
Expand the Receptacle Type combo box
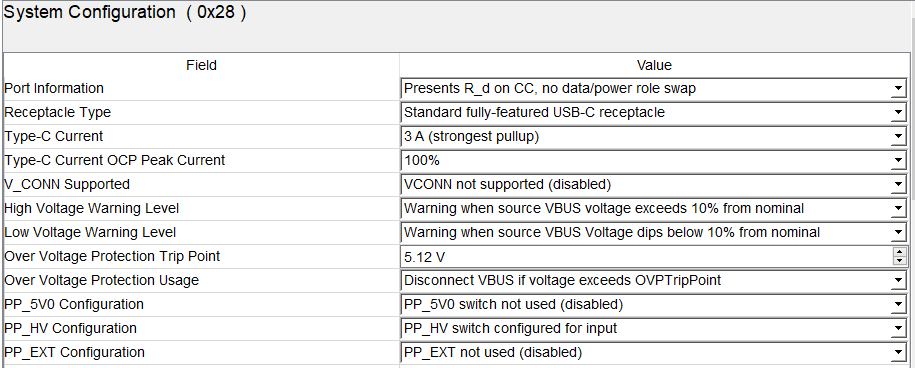pos(898,113)
